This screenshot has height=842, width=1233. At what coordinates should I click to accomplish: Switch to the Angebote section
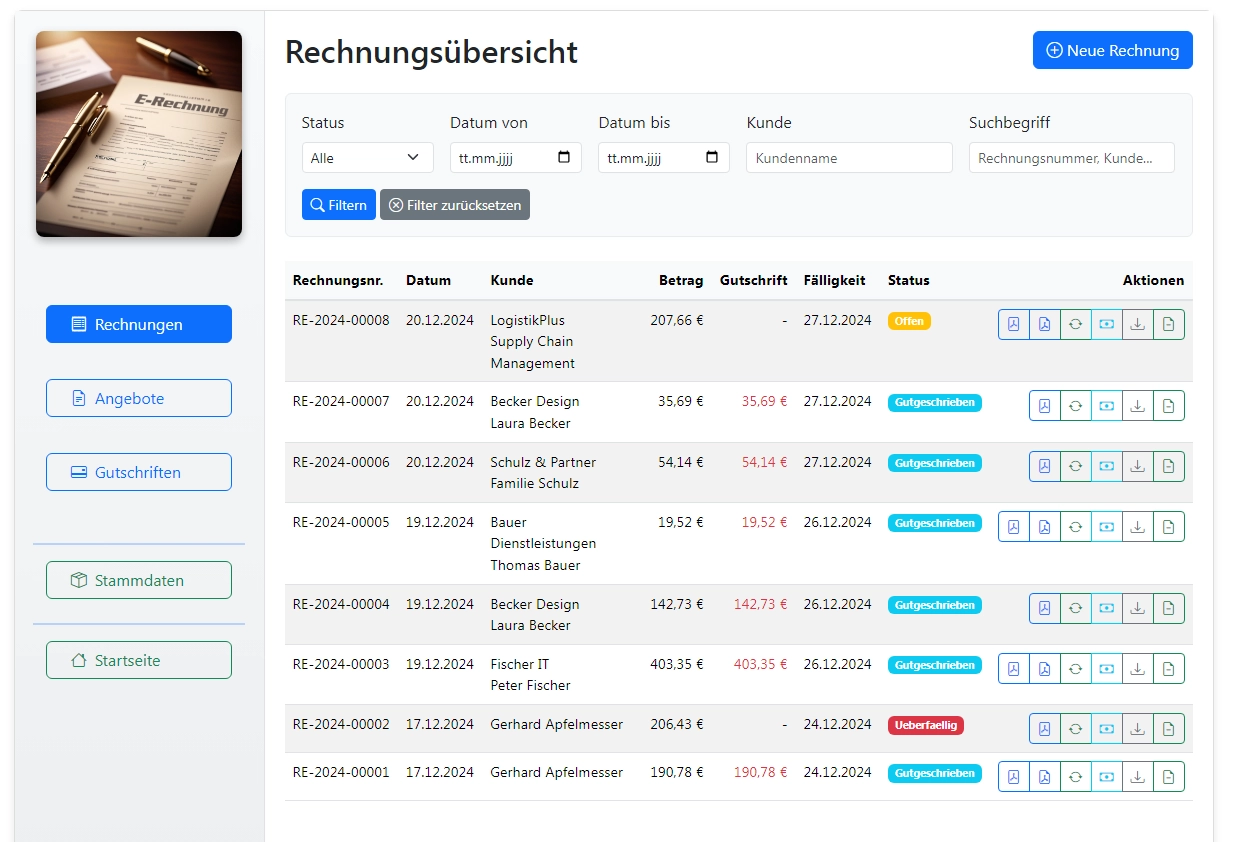point(138,398)
